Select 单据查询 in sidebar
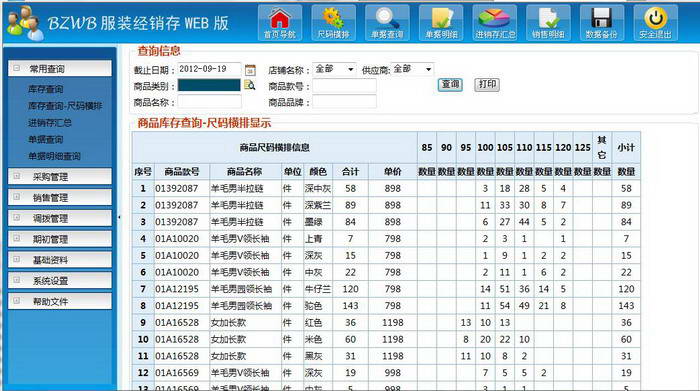Viewport: 700px width, 391px height. click(x=46, y=139)
